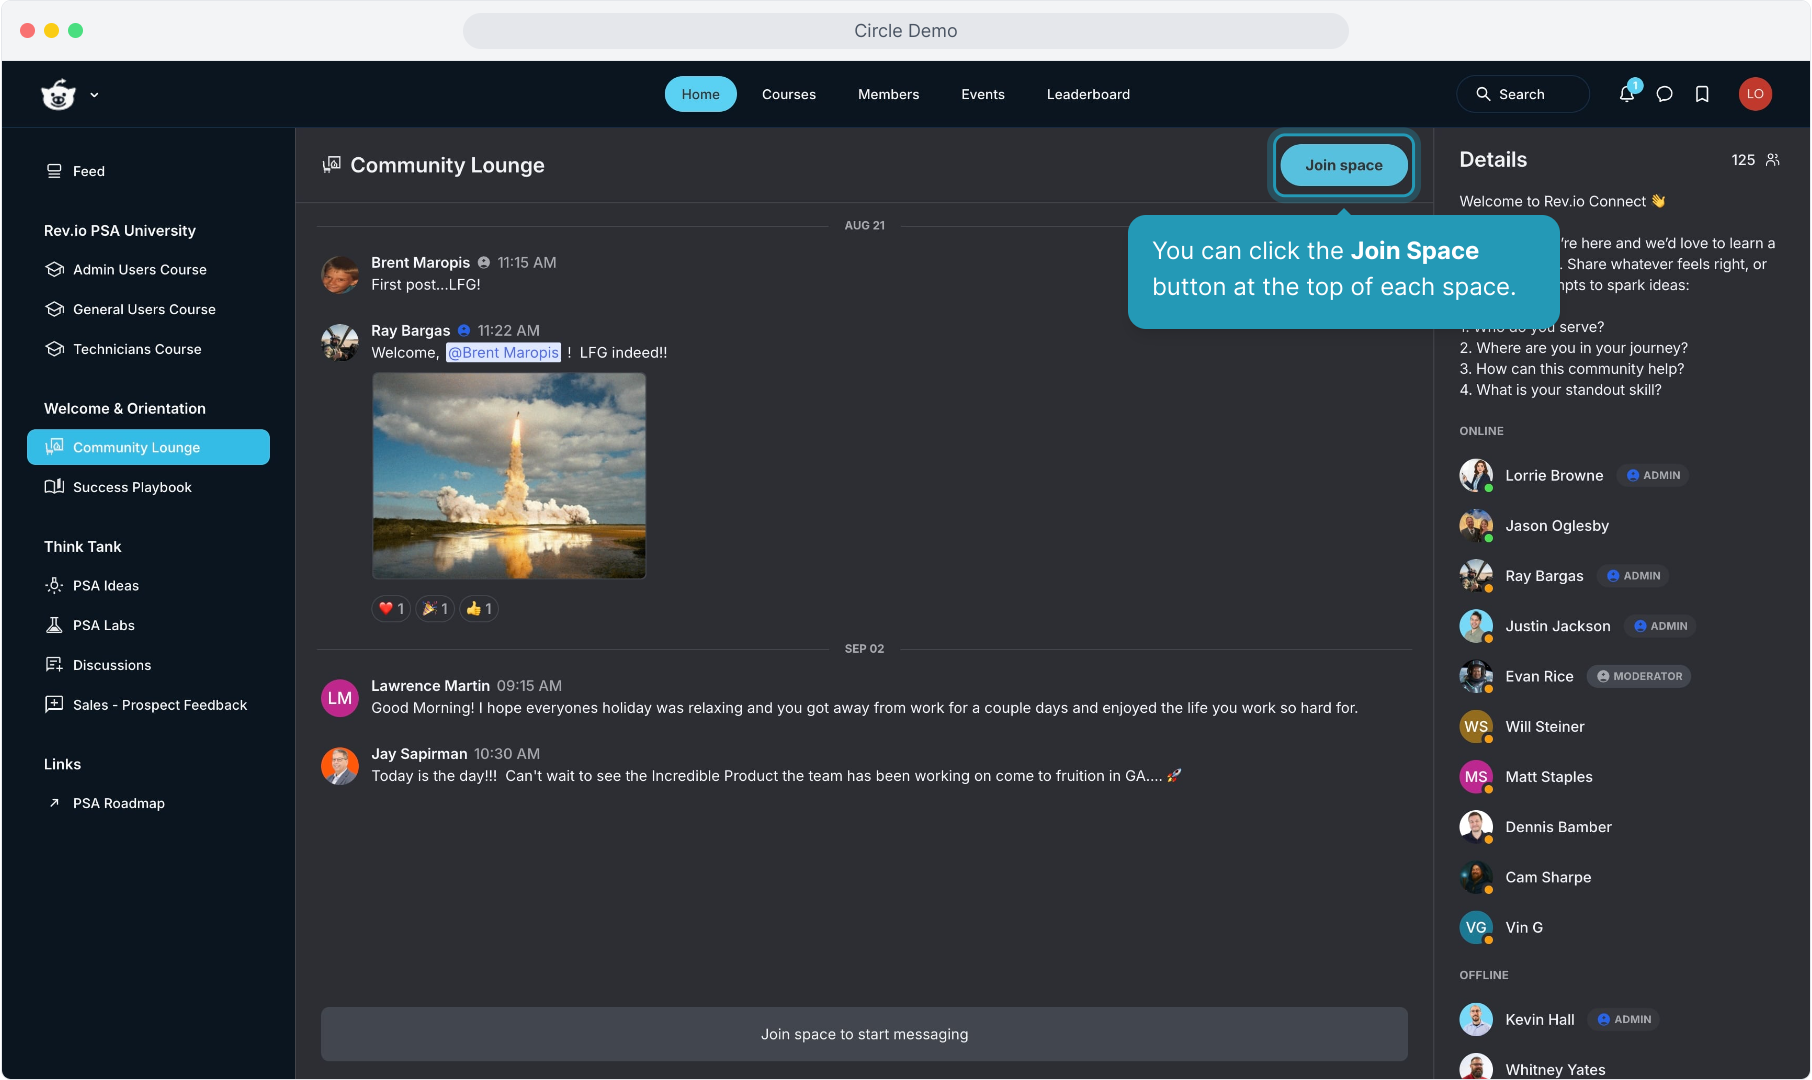The width and height of the screenshot is (1812, 1080).
Task: Open Admin Users Course
Action: (x=148, y=269)
